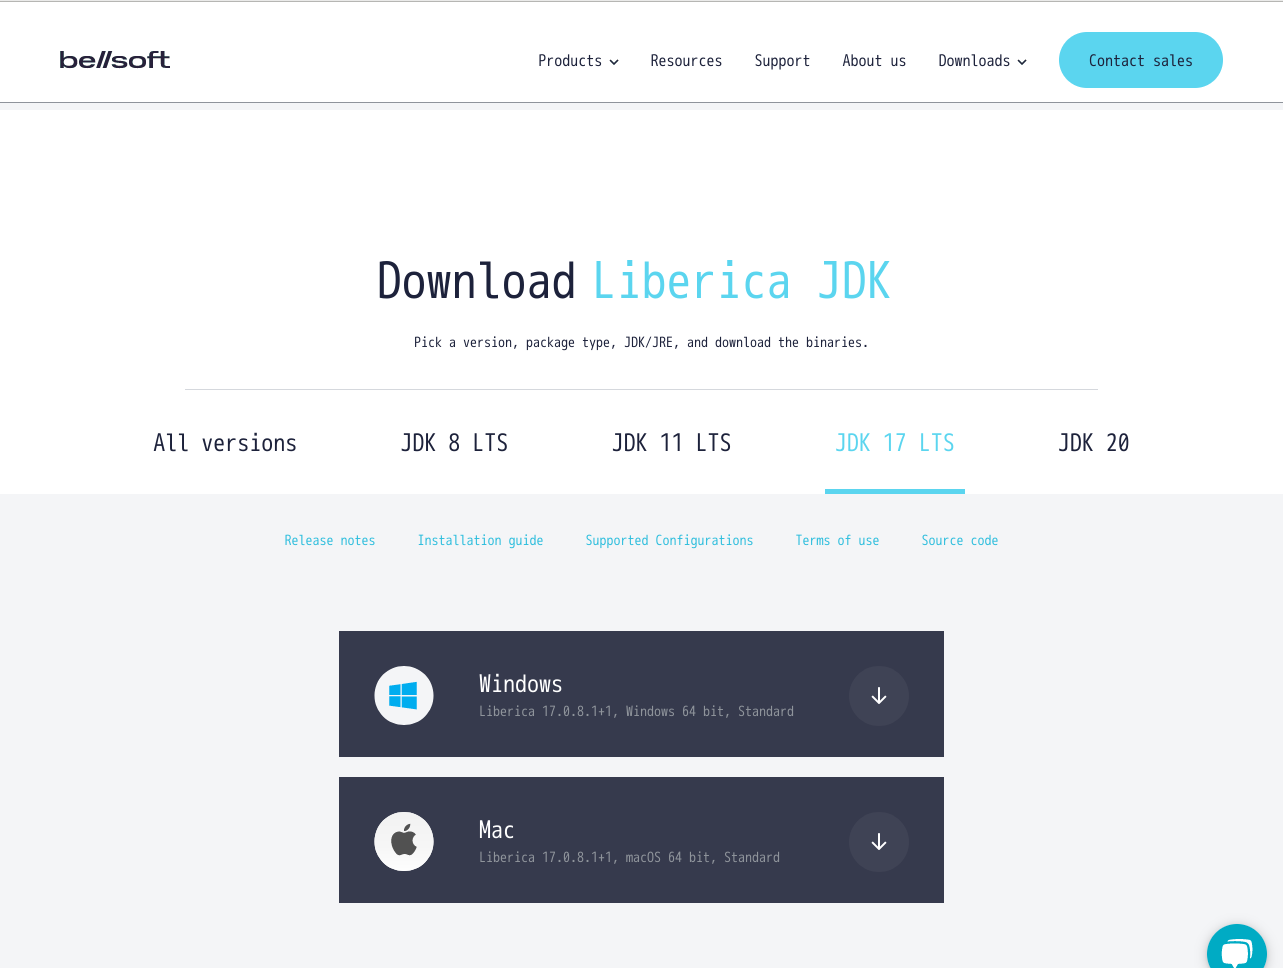Open the Release notes link
Image resolution: width=1283 pixels, height=968 pixels.
[x=330, y=540]
